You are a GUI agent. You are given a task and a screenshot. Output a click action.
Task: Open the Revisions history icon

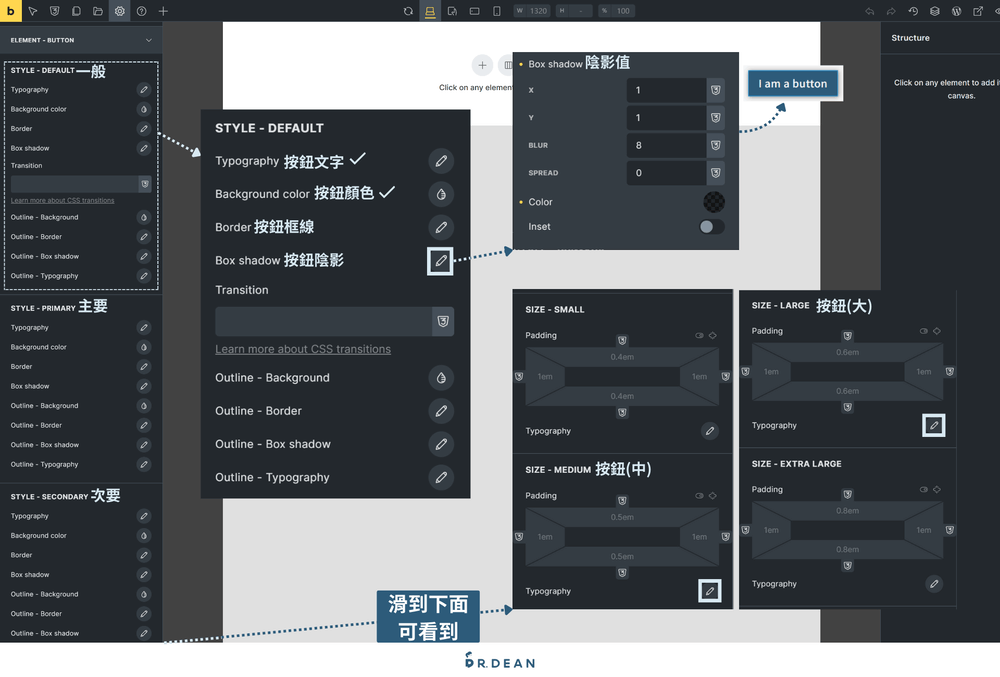pyautogui.click(x=913, y=11)
